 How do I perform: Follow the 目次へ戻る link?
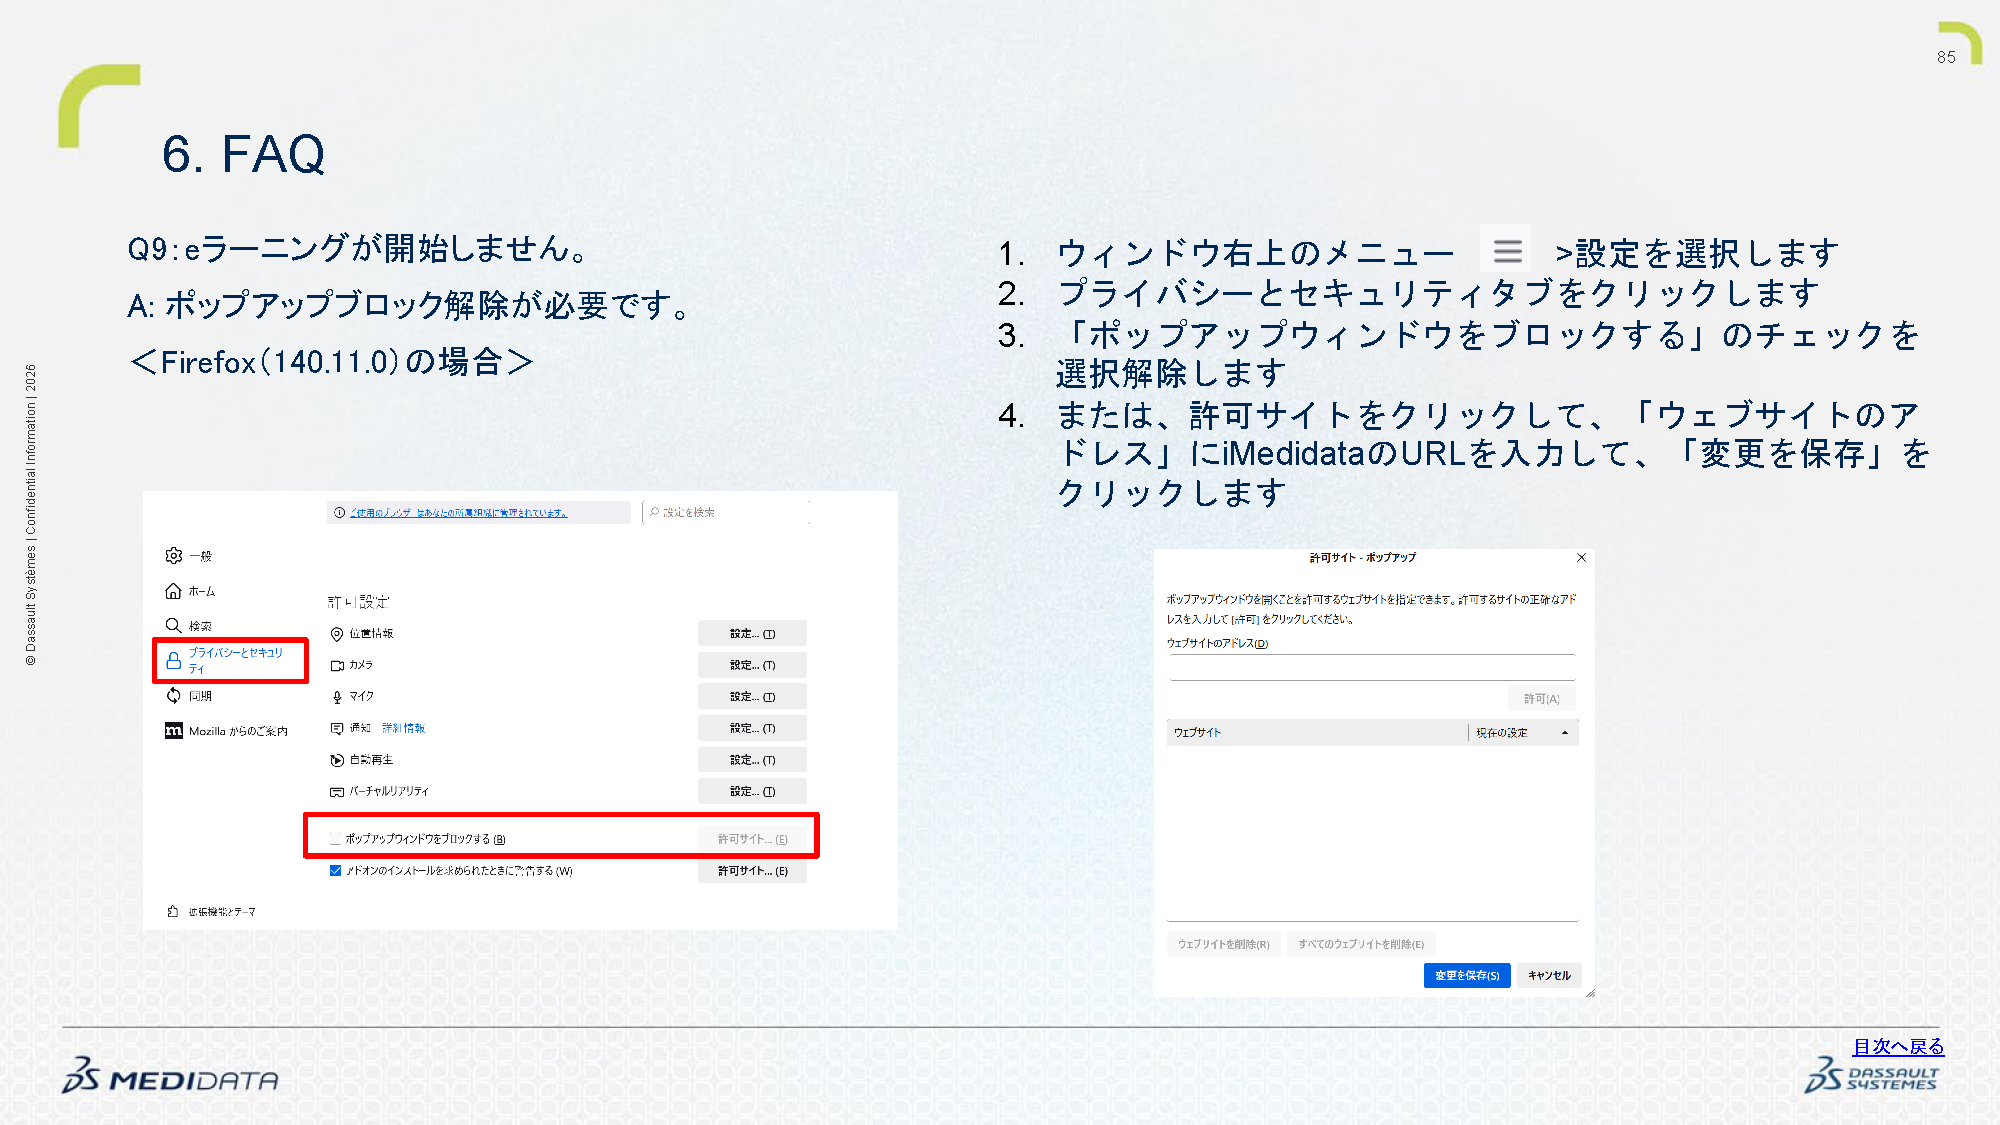pos(1898,1047)
